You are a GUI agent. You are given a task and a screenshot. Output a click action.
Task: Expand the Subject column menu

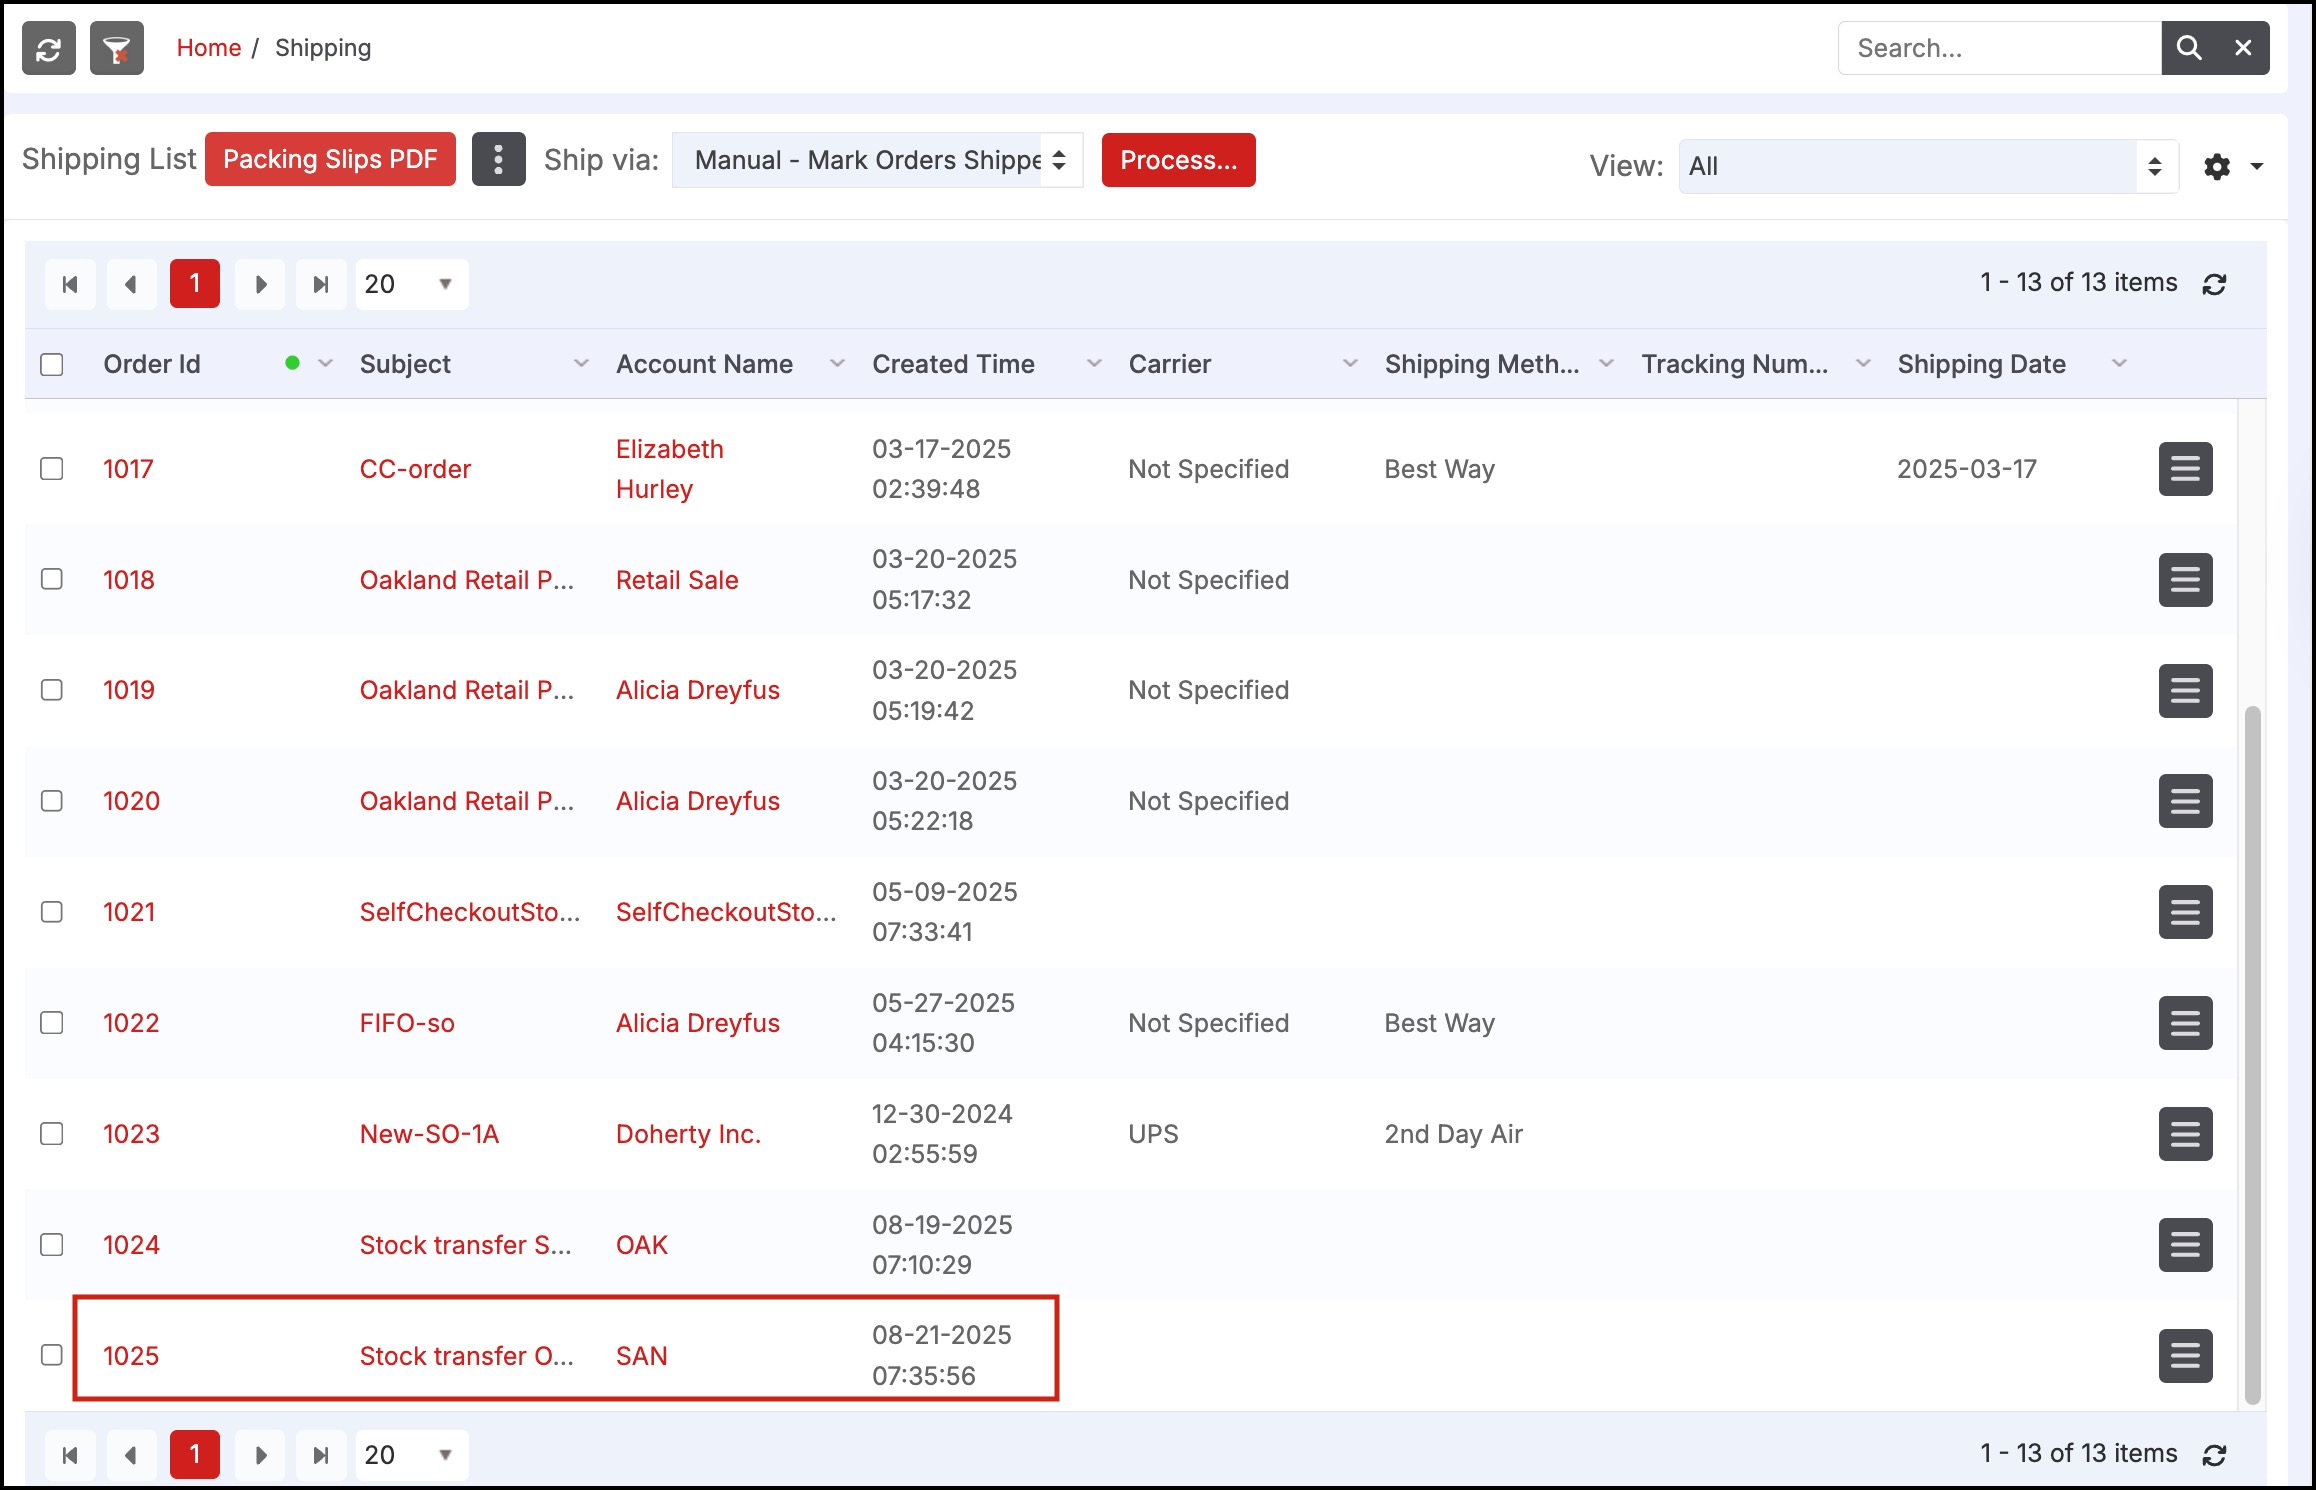click(x=581, y=364)
